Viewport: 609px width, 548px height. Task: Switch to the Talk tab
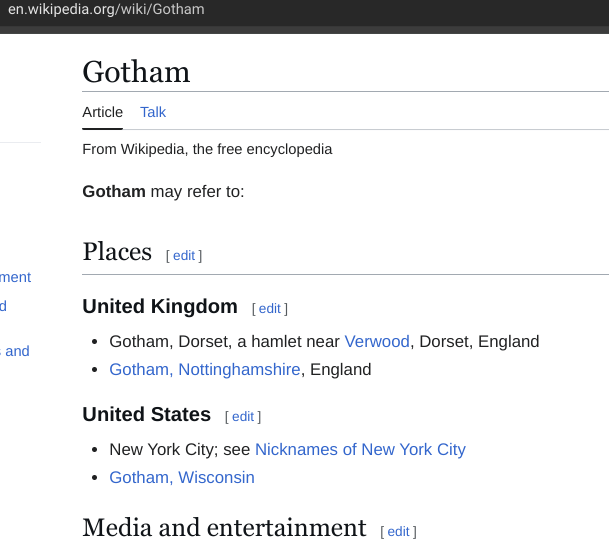(x=153, y=112)
